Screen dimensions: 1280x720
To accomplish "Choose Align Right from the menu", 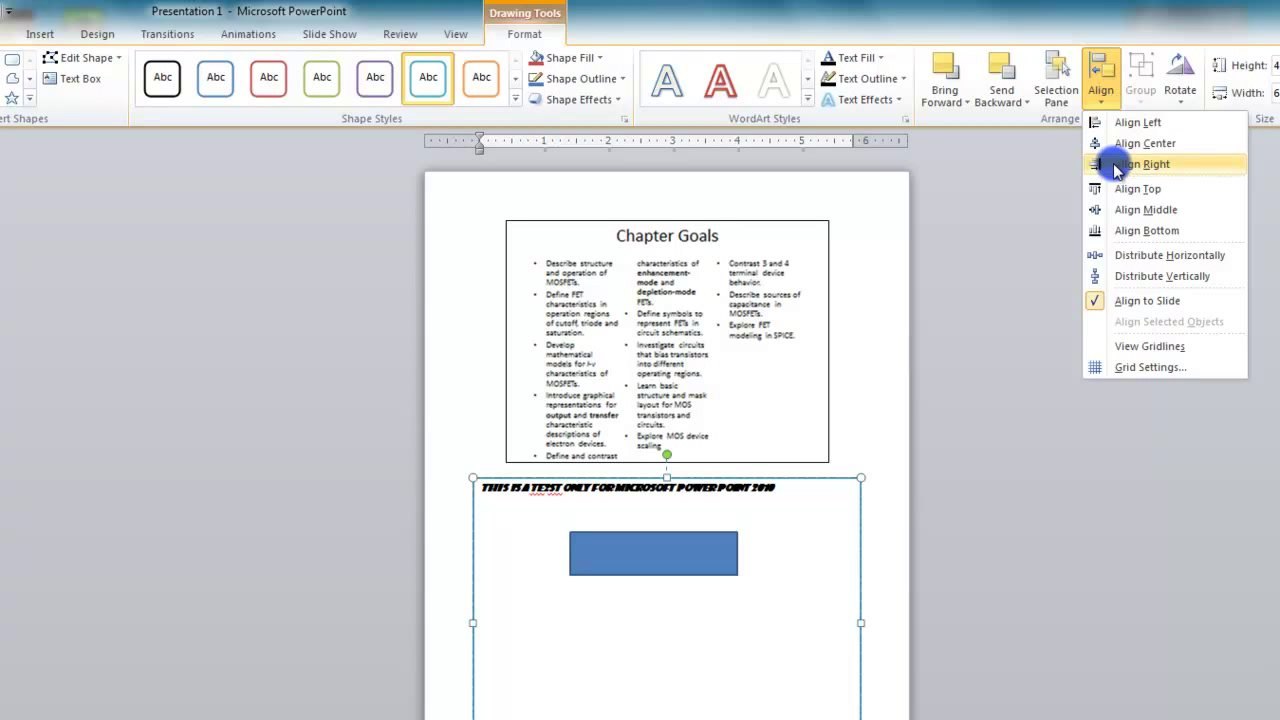I will [x=1165, y=164].
